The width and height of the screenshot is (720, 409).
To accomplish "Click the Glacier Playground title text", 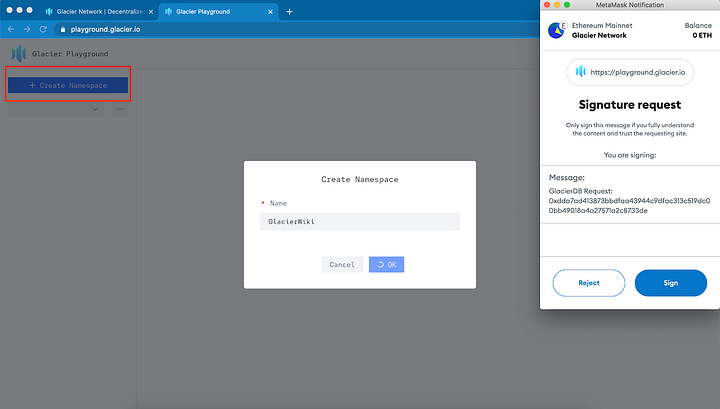I will 70,54.
